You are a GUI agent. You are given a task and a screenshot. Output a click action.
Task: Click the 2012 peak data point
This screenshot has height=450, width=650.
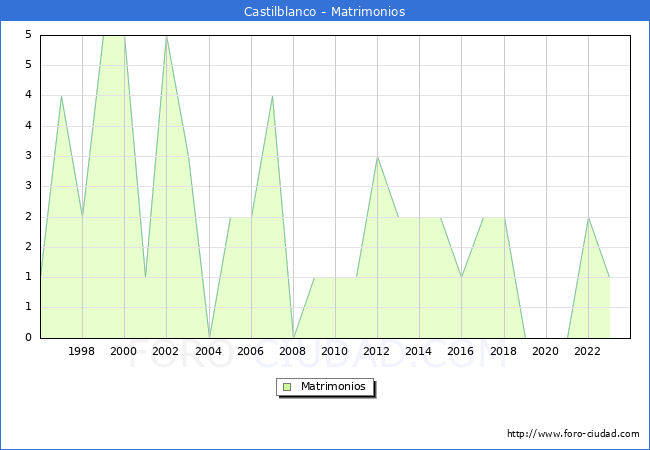(x=377, y=157)
